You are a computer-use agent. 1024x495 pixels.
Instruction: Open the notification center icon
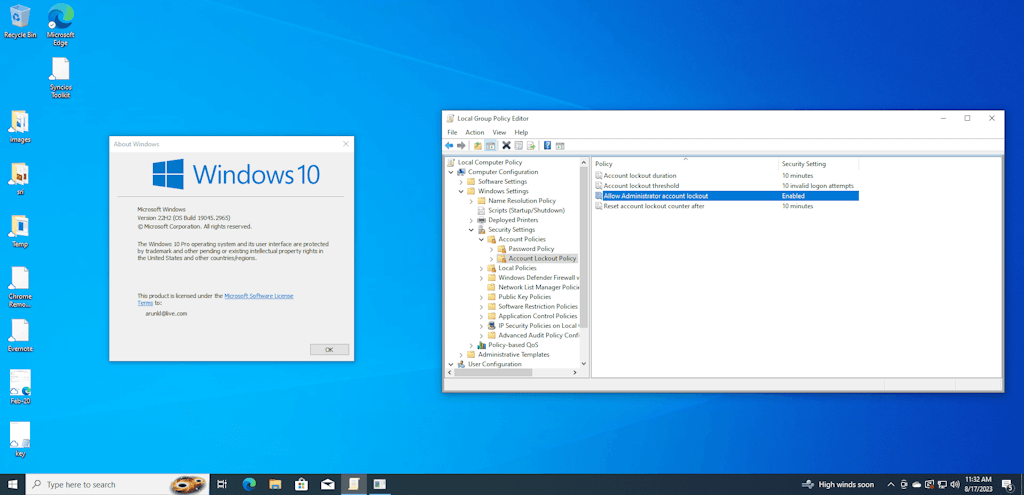1007,484
